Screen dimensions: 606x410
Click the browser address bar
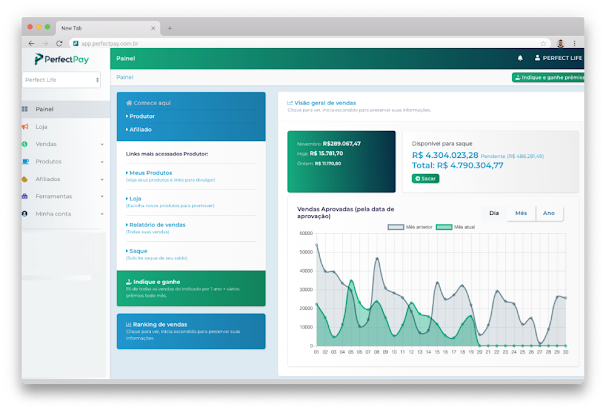[x=309, y=43]
